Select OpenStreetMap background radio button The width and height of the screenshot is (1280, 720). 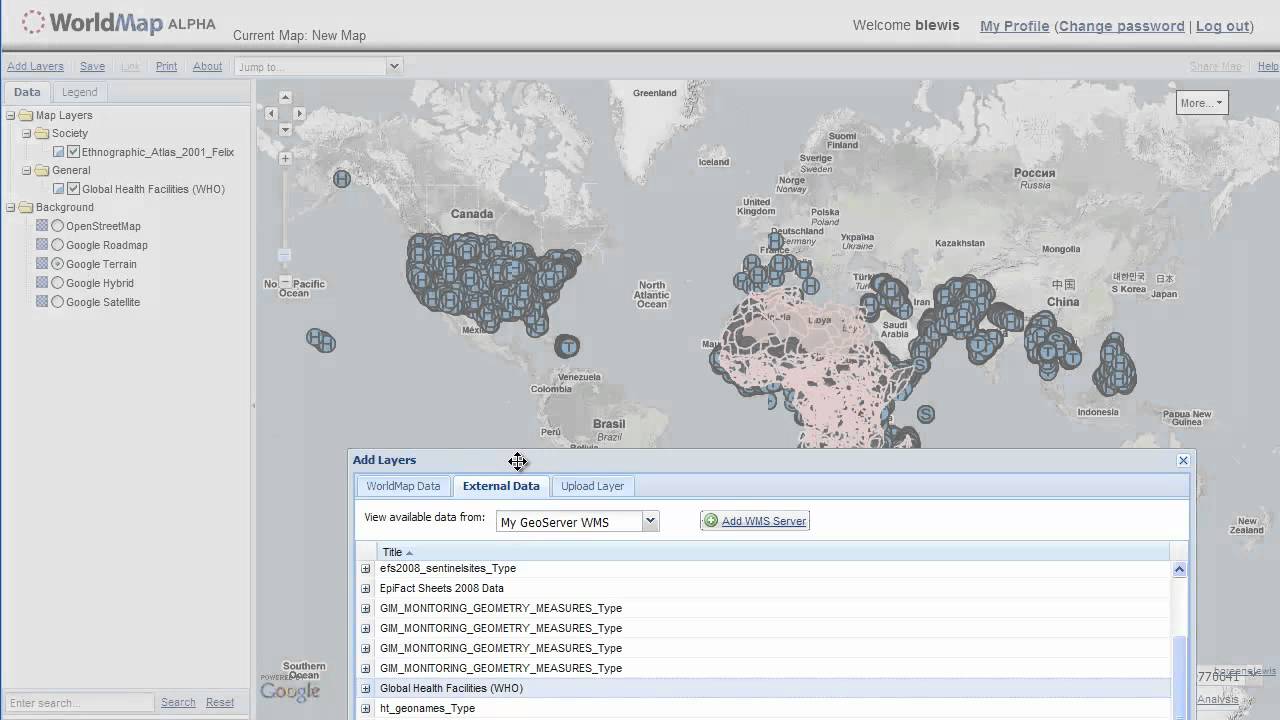[x=57, y=226]
